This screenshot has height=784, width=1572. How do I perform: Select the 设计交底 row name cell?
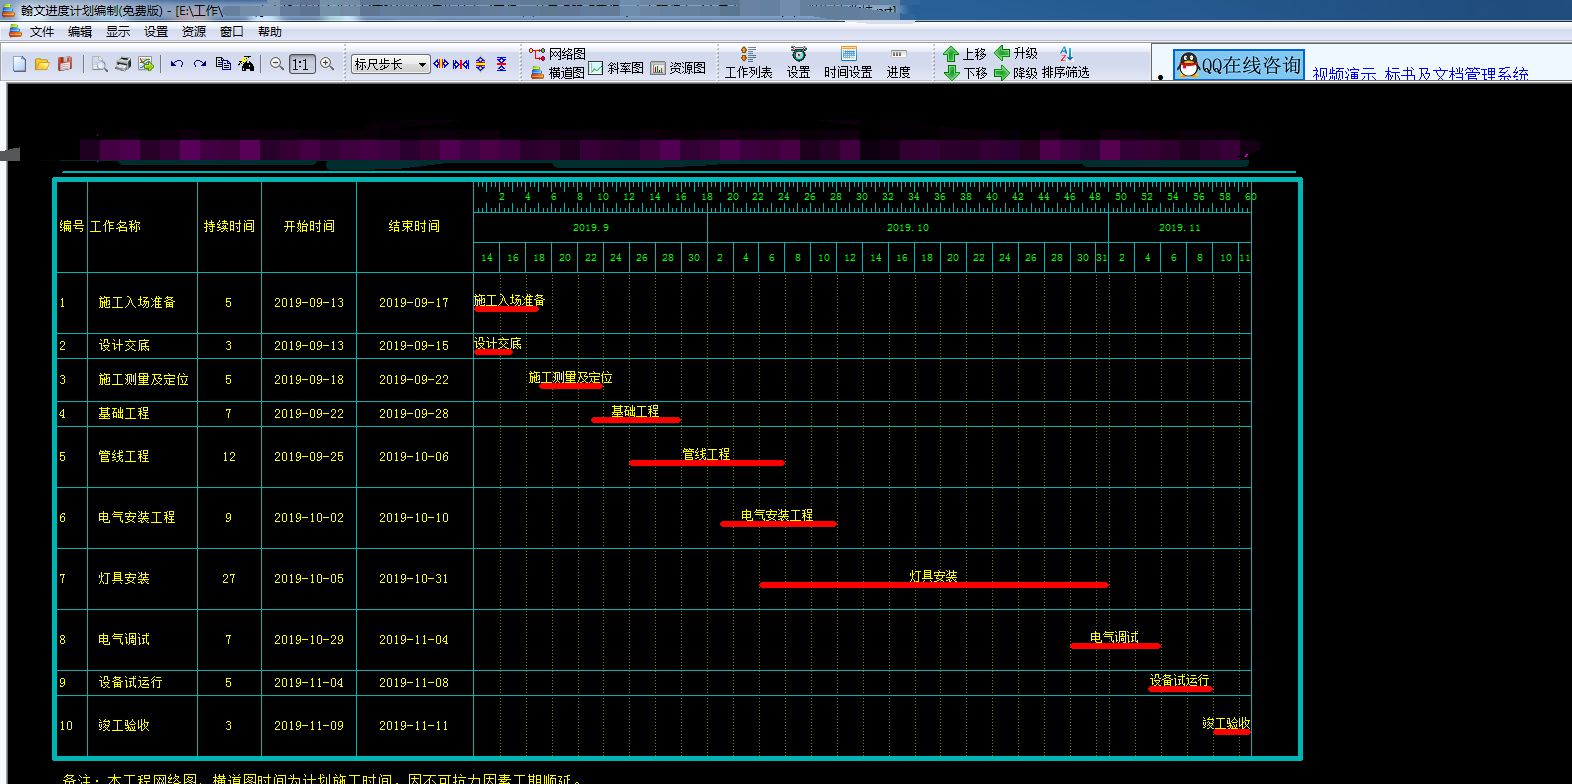(142, 345)
